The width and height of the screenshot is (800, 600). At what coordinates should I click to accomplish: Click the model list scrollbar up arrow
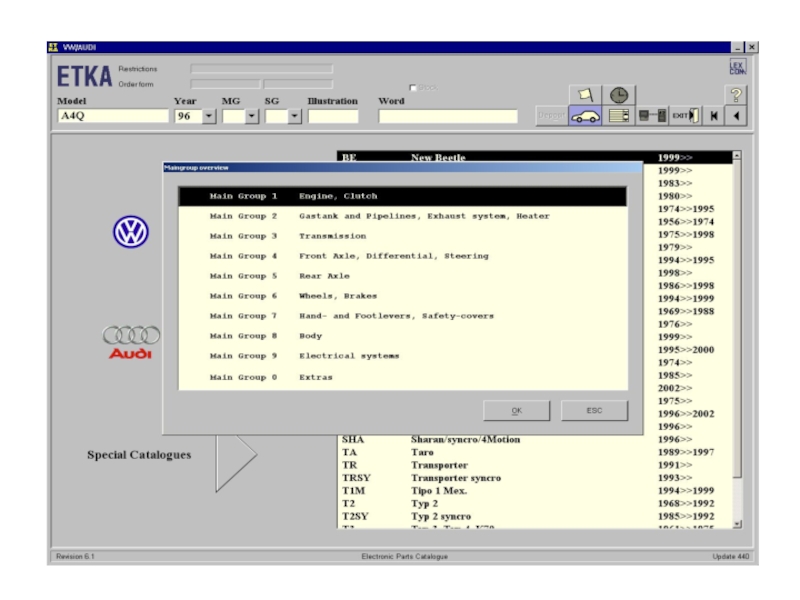[x=737, y=155]
